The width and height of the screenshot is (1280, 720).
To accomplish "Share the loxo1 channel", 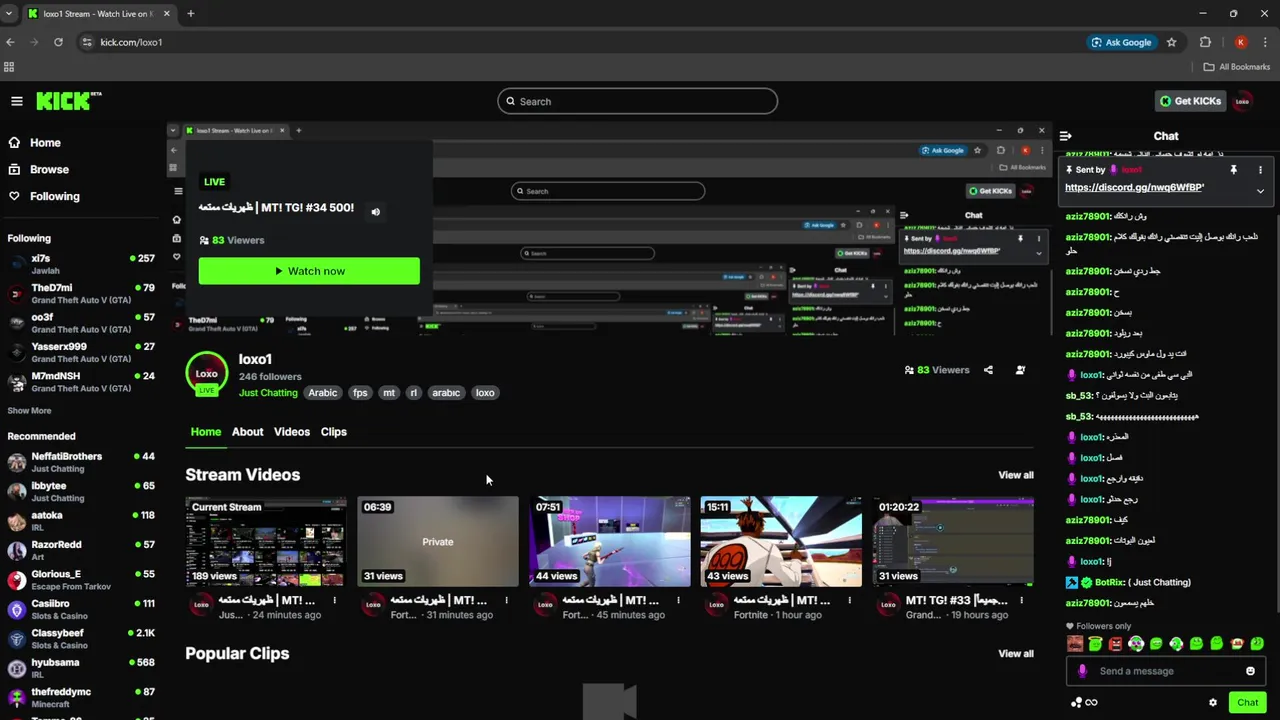I will coord(988,370).
